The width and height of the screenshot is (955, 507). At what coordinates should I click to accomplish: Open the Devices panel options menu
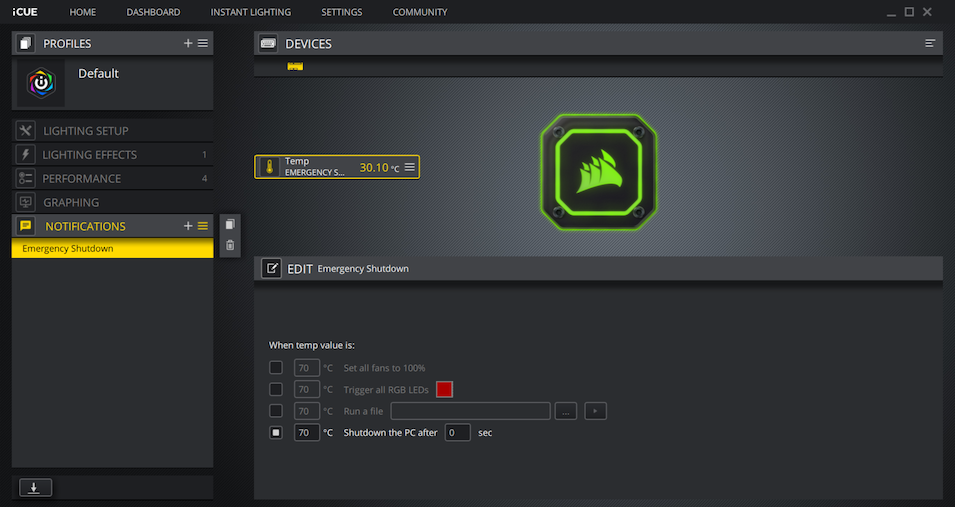coord(930,43)
